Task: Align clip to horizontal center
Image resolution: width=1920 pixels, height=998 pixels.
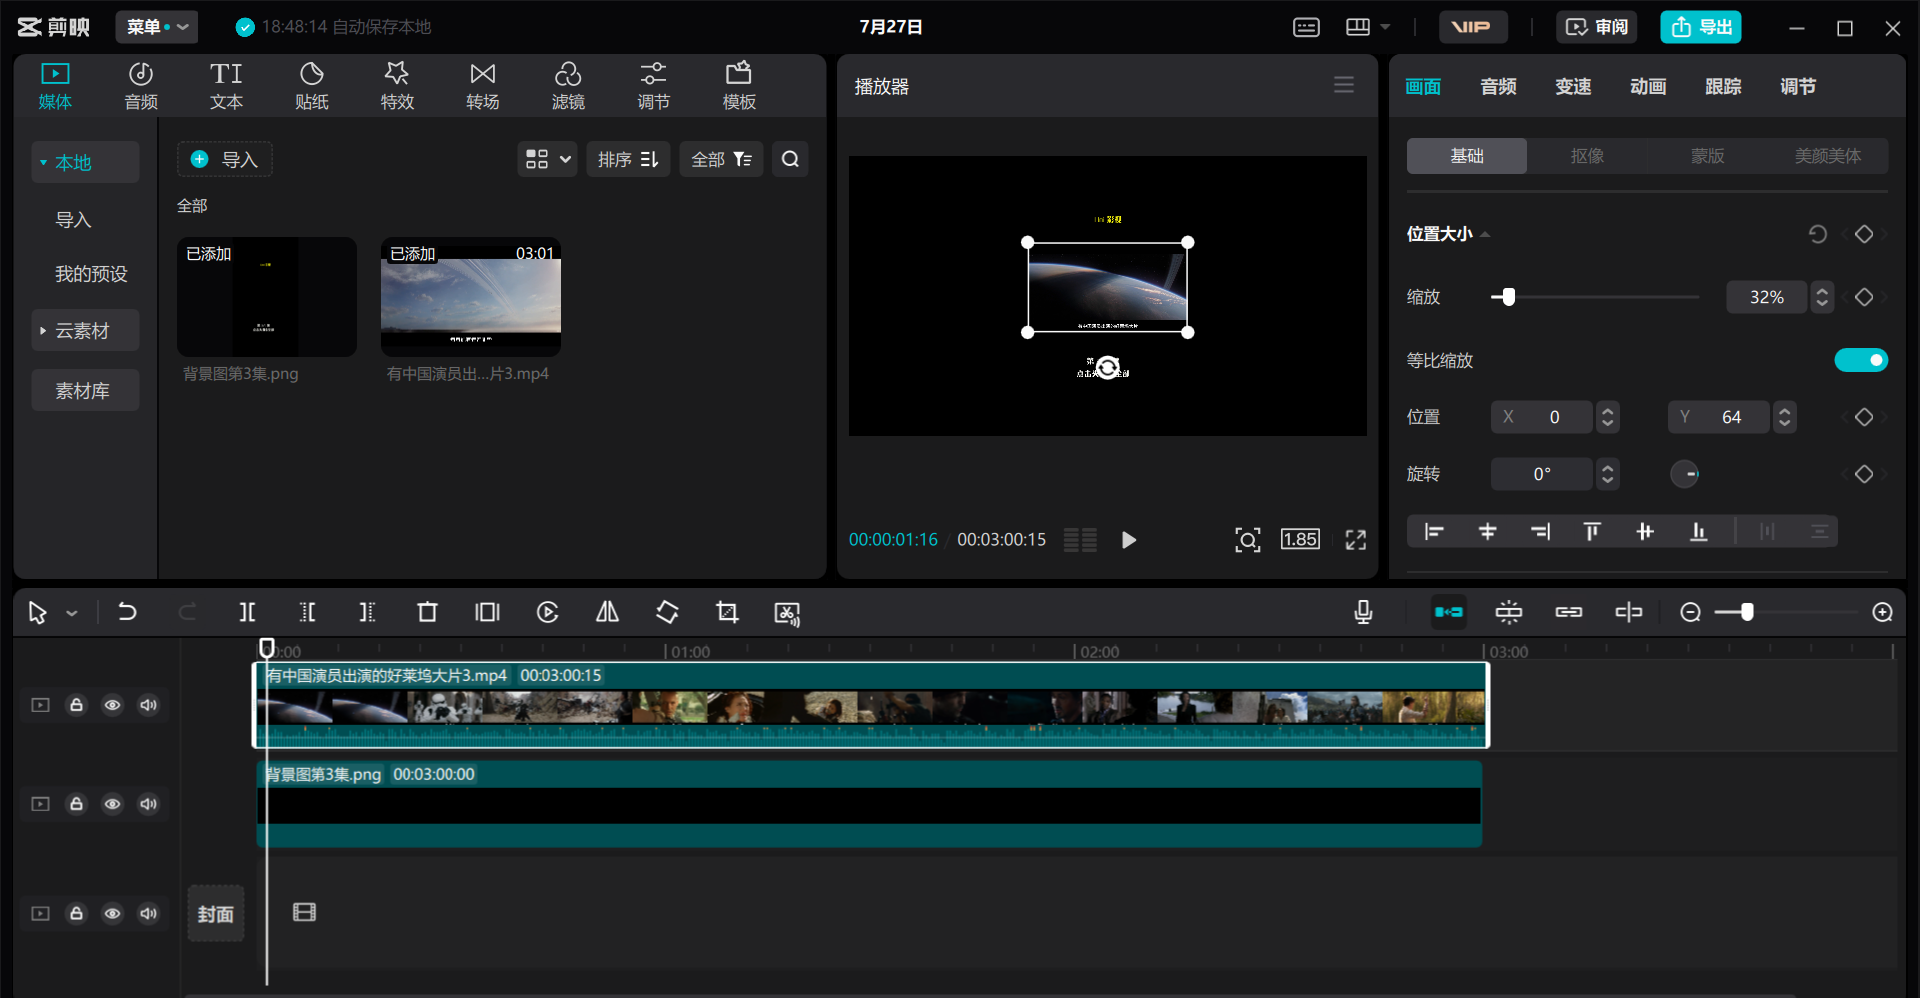Action: pos(1487,532)
